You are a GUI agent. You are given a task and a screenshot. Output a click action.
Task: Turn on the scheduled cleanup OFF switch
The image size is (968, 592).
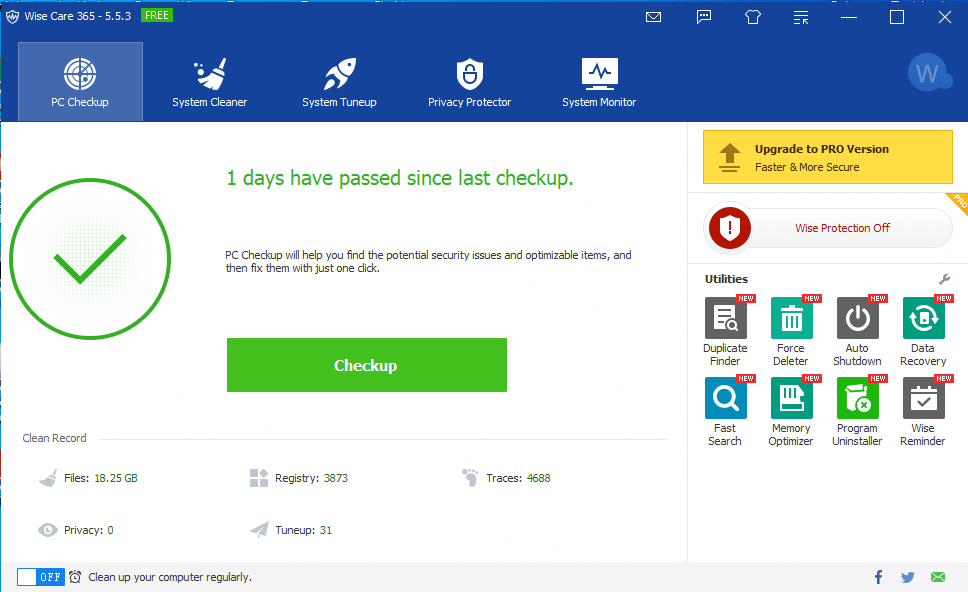(x=41, y=577)
